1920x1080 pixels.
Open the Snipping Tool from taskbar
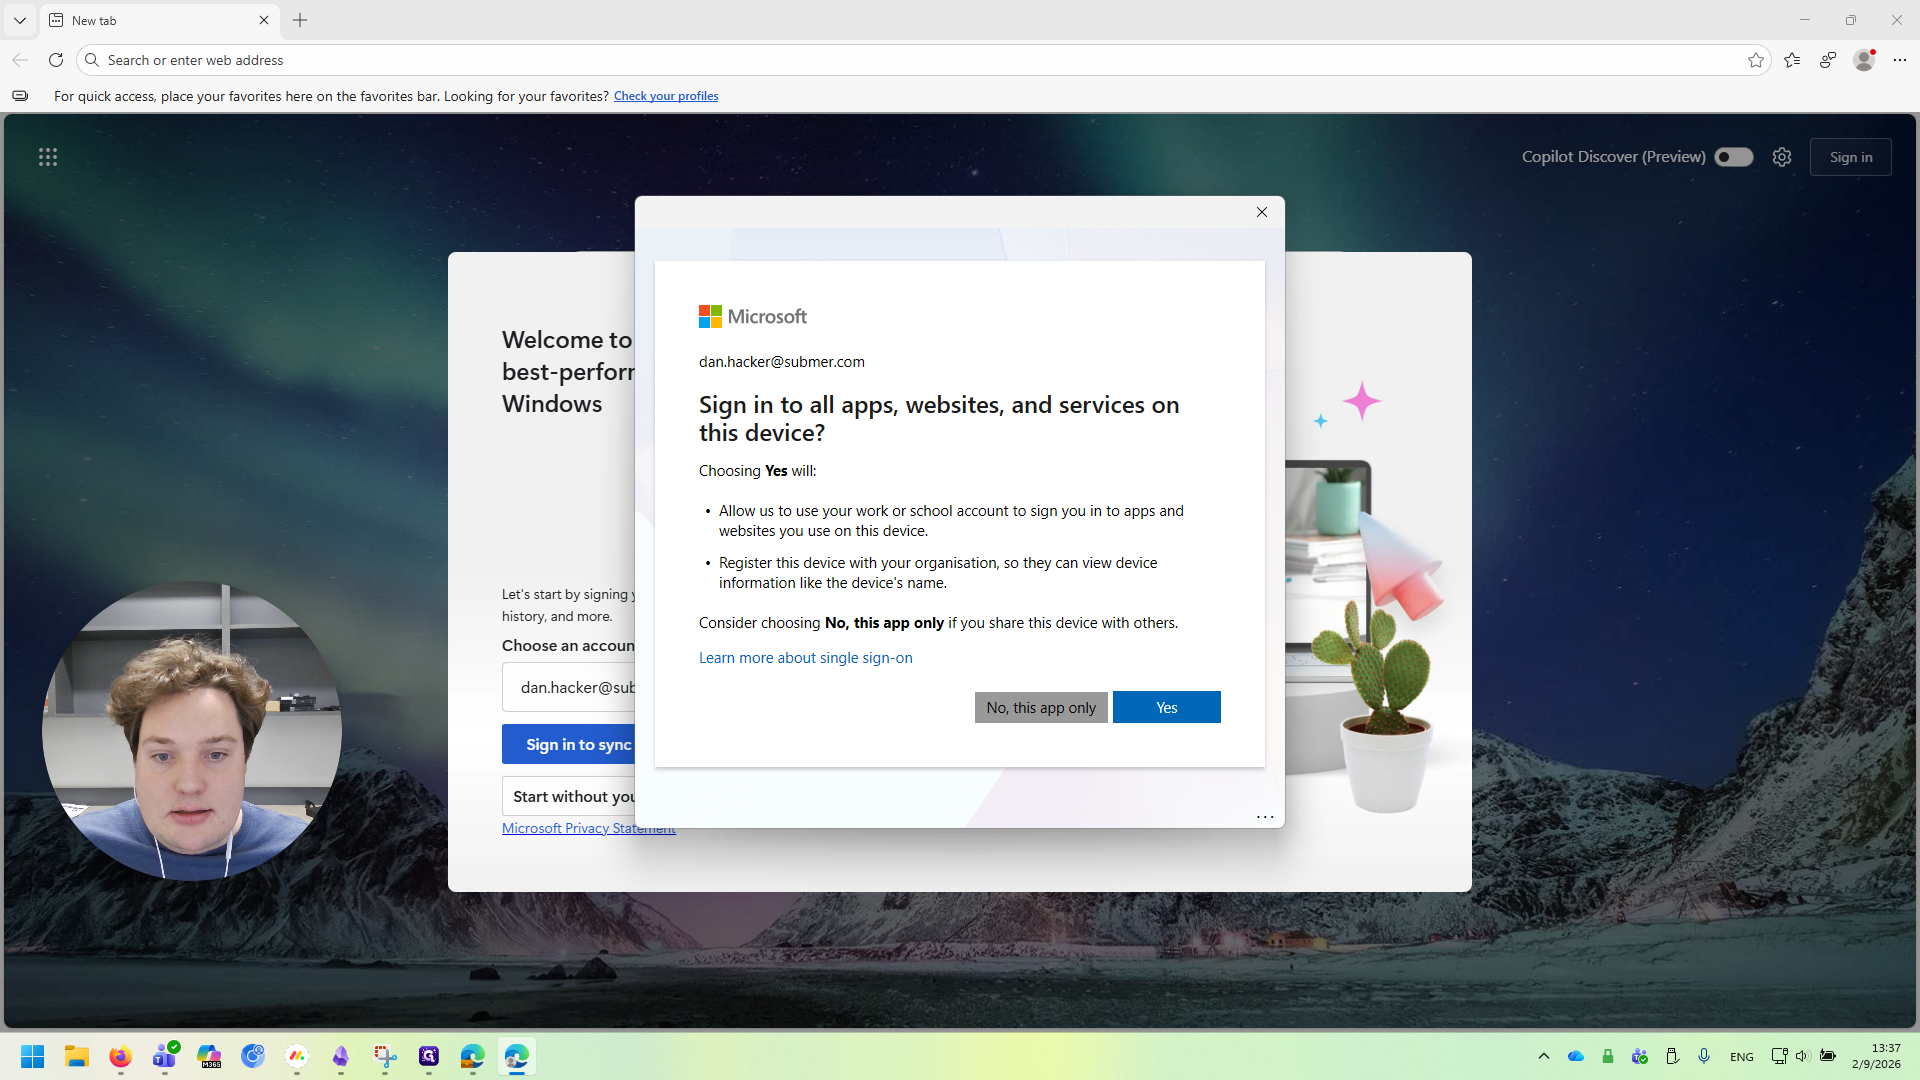(x=385, y=1056)
